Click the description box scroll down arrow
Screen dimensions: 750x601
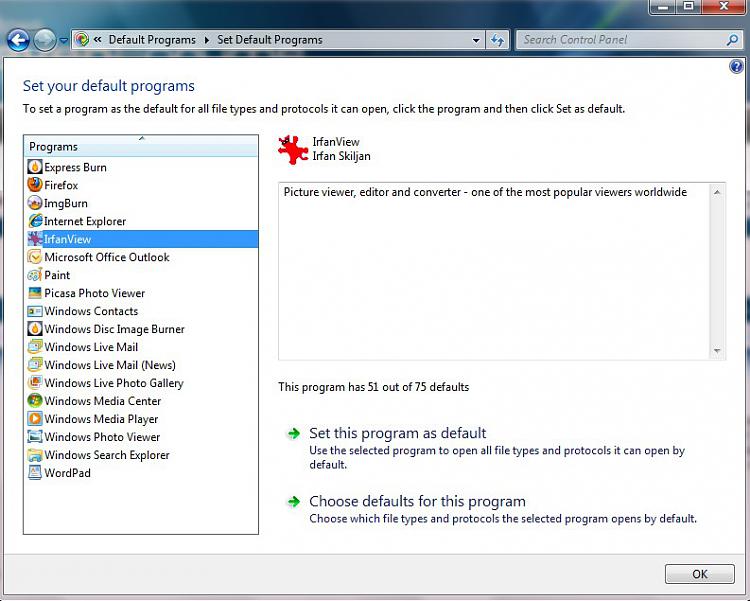pyautogui.click(x=717, y=351)
